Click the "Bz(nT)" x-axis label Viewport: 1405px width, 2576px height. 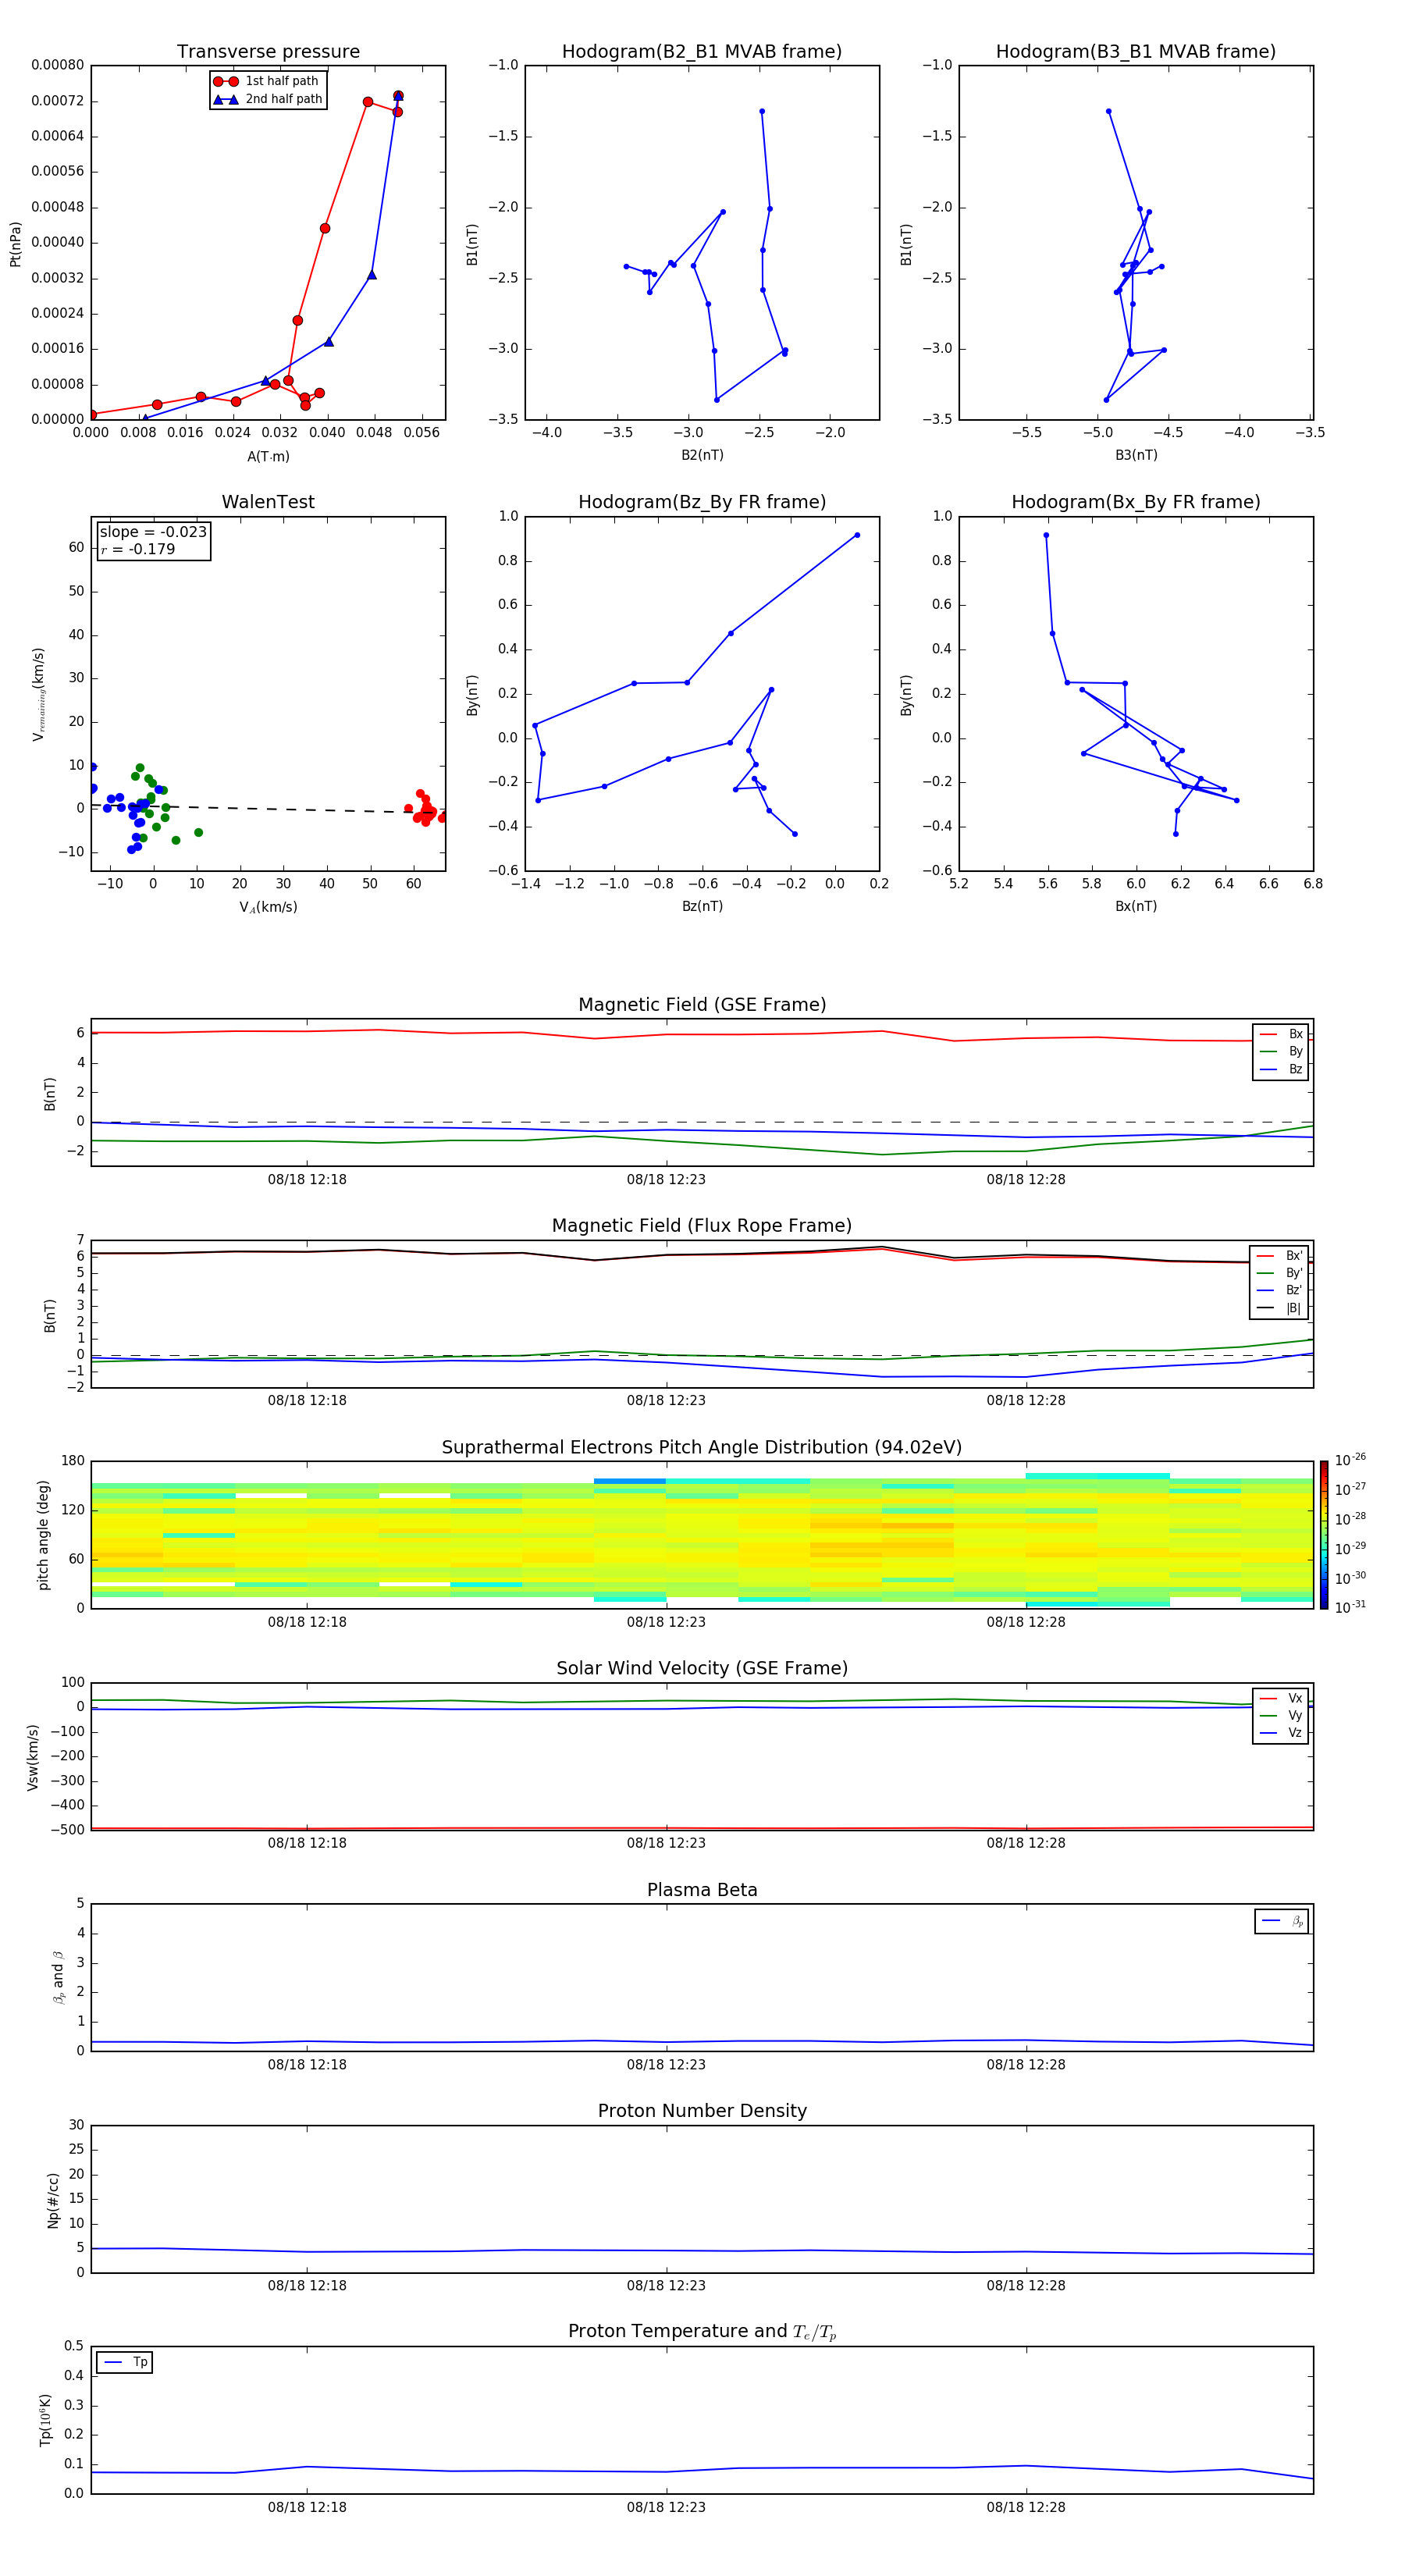(702, 906)
